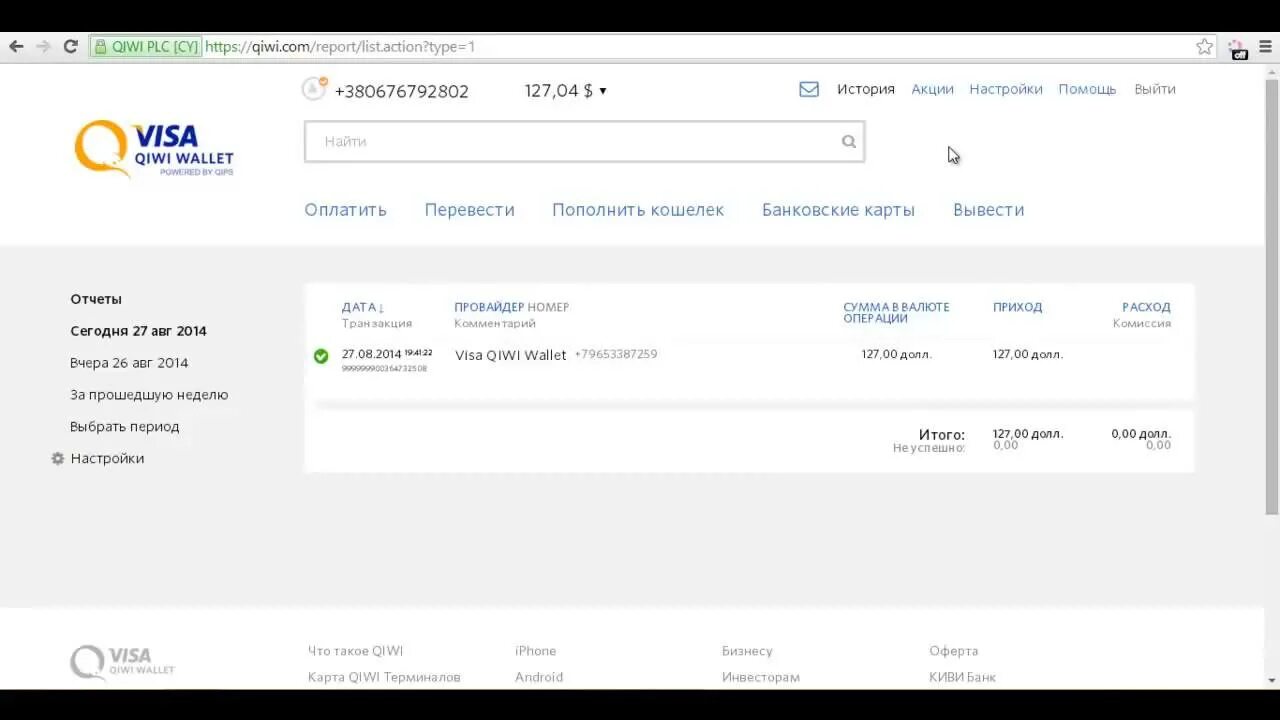Screen dimensions: 1280x720
Task: Sort by ПРОВАЙДЕР column header
Action: [x=489, y=307]
